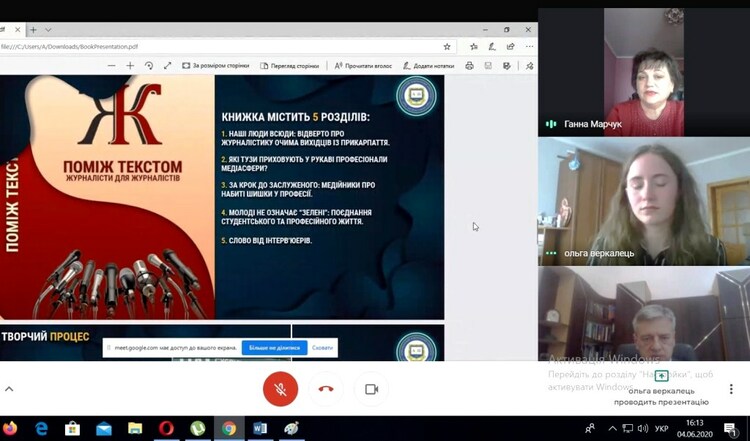Zoom in the PDF with plus icon
Viewport: 750px width, 441px height.
tap(130, 65)
